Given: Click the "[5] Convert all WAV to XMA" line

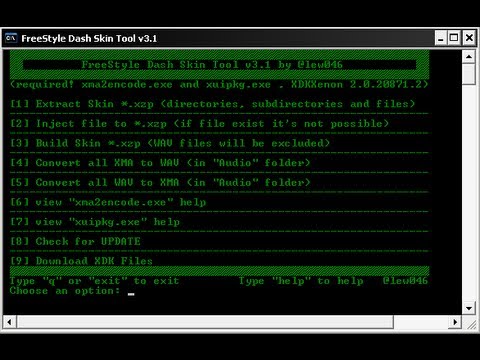Looking at the screenshot, I should tap(160, 183).
